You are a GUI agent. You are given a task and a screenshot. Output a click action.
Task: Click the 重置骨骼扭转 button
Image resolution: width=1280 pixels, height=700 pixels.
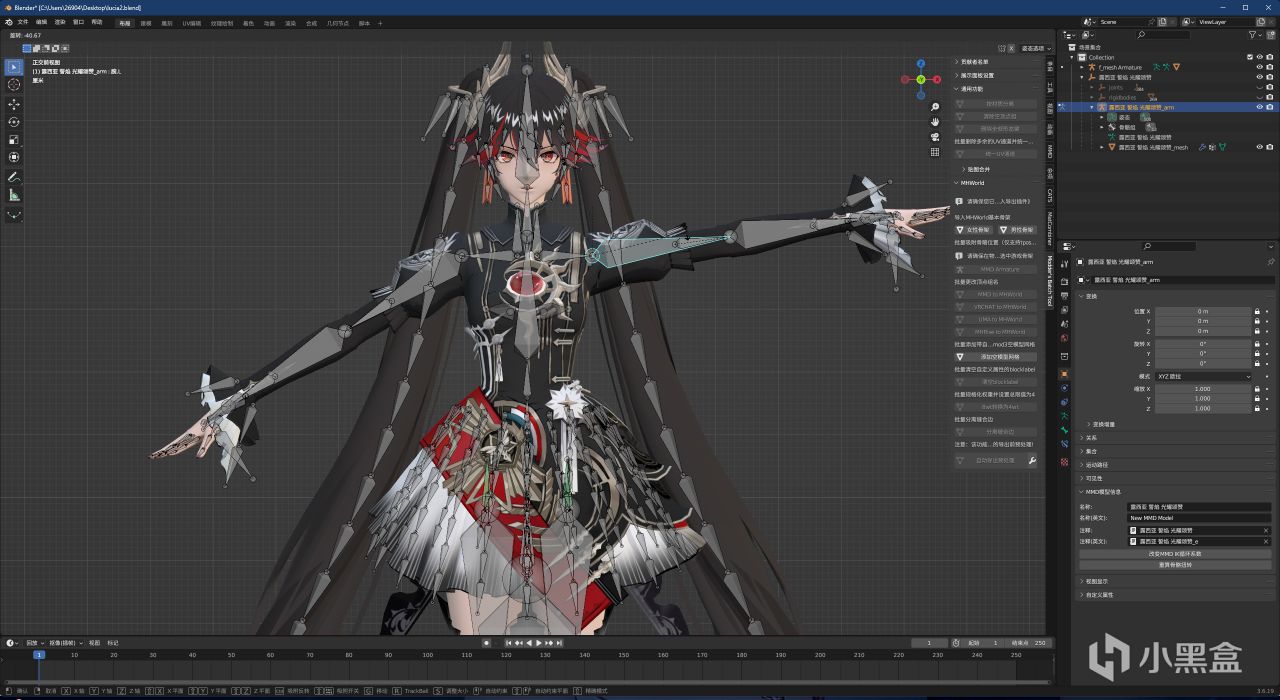click(x=1175, y=564)
